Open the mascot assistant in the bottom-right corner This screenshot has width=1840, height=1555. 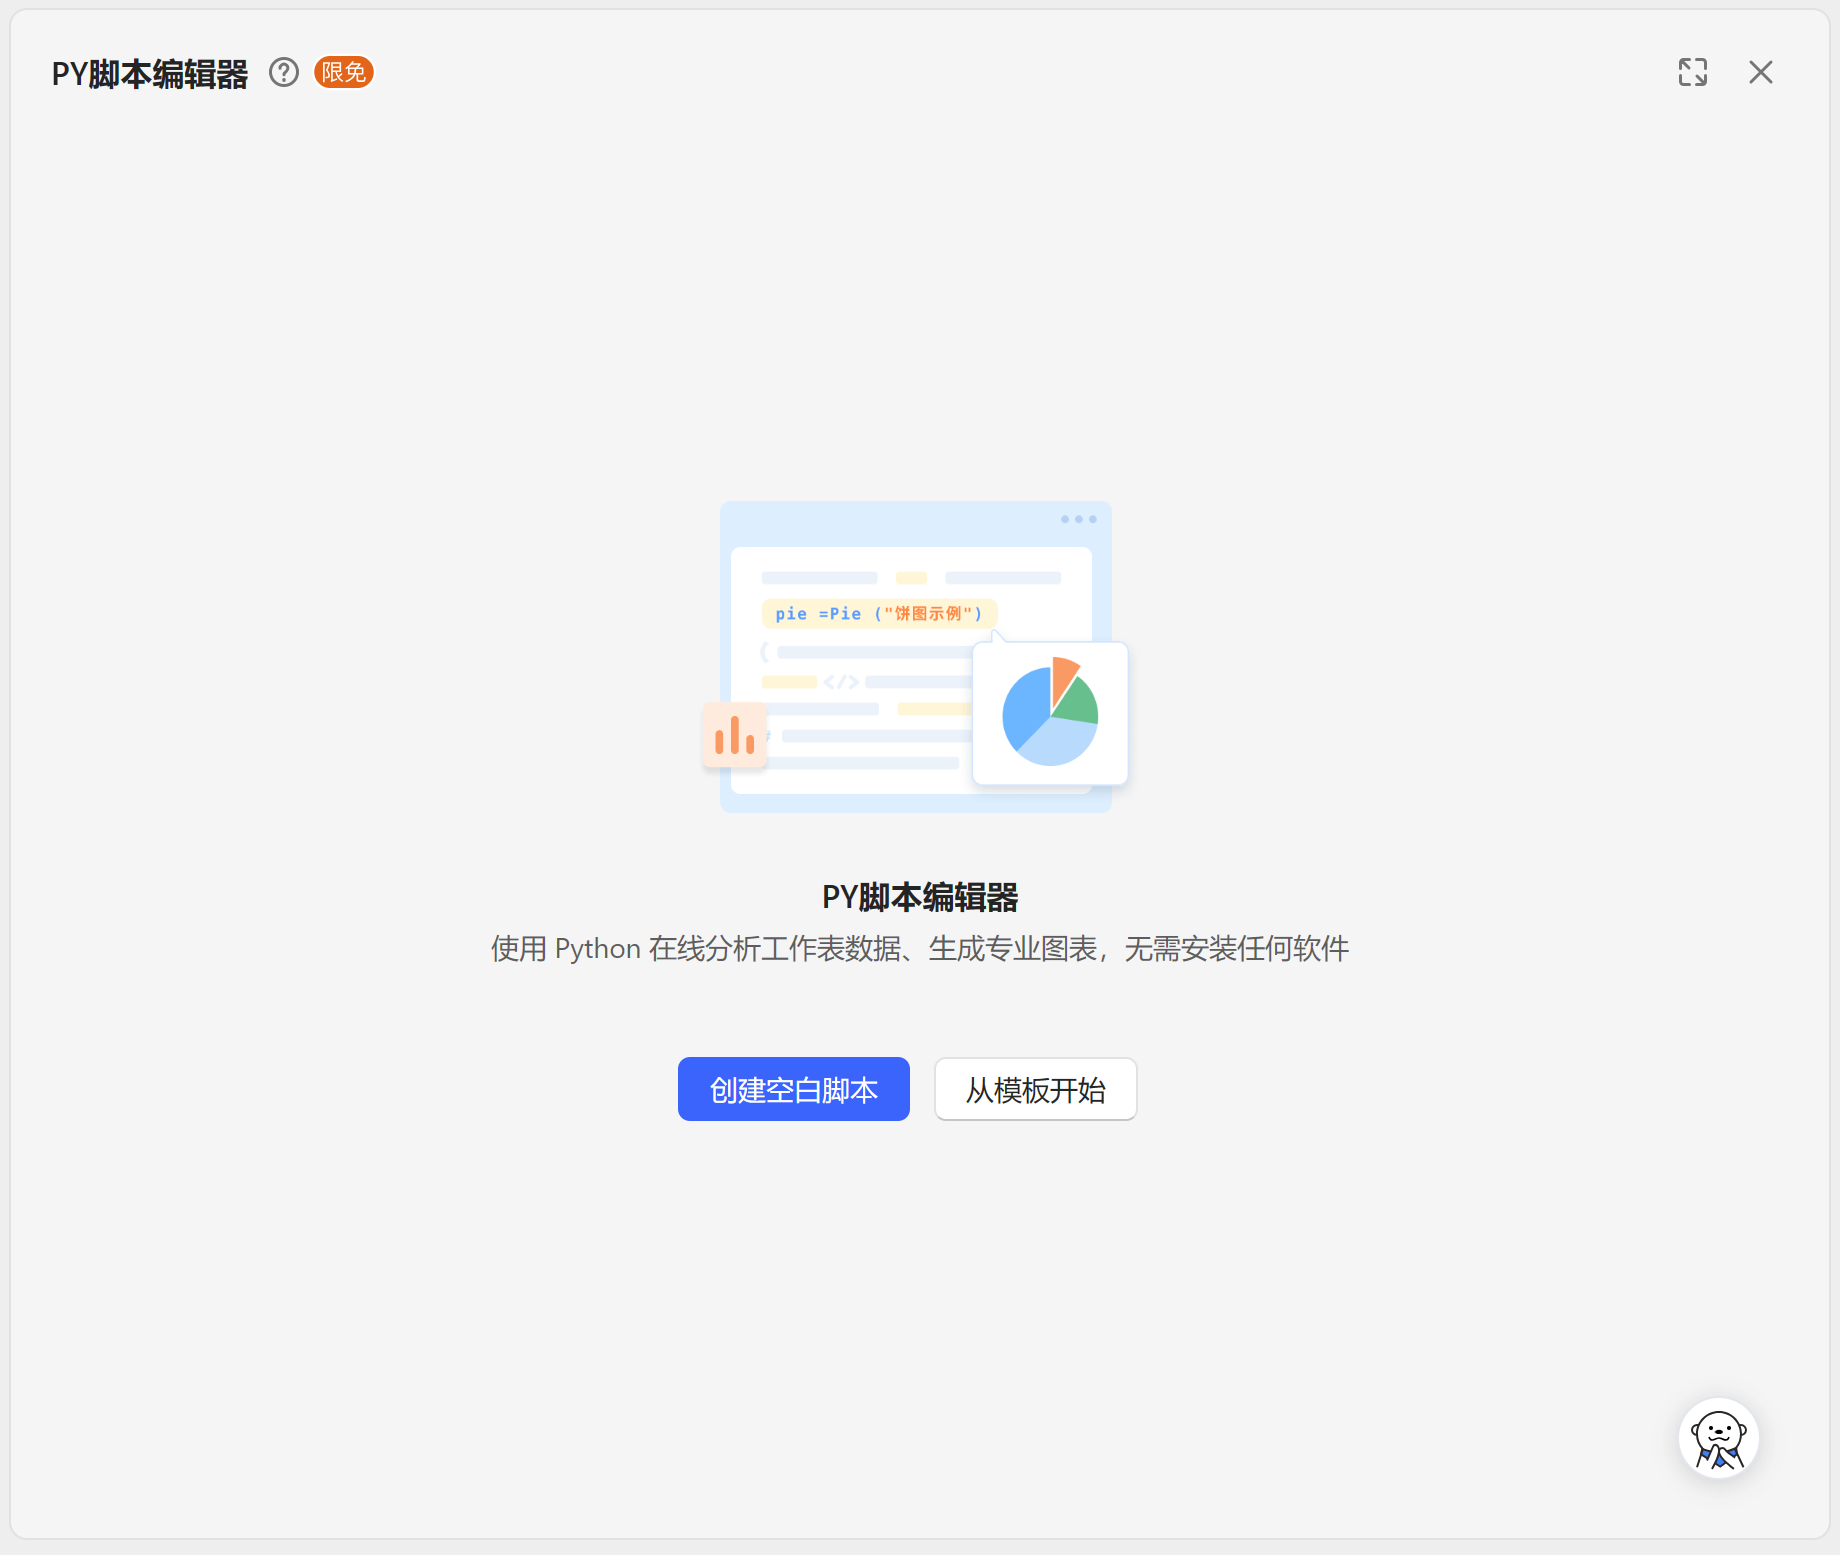coord(1718,1437)
